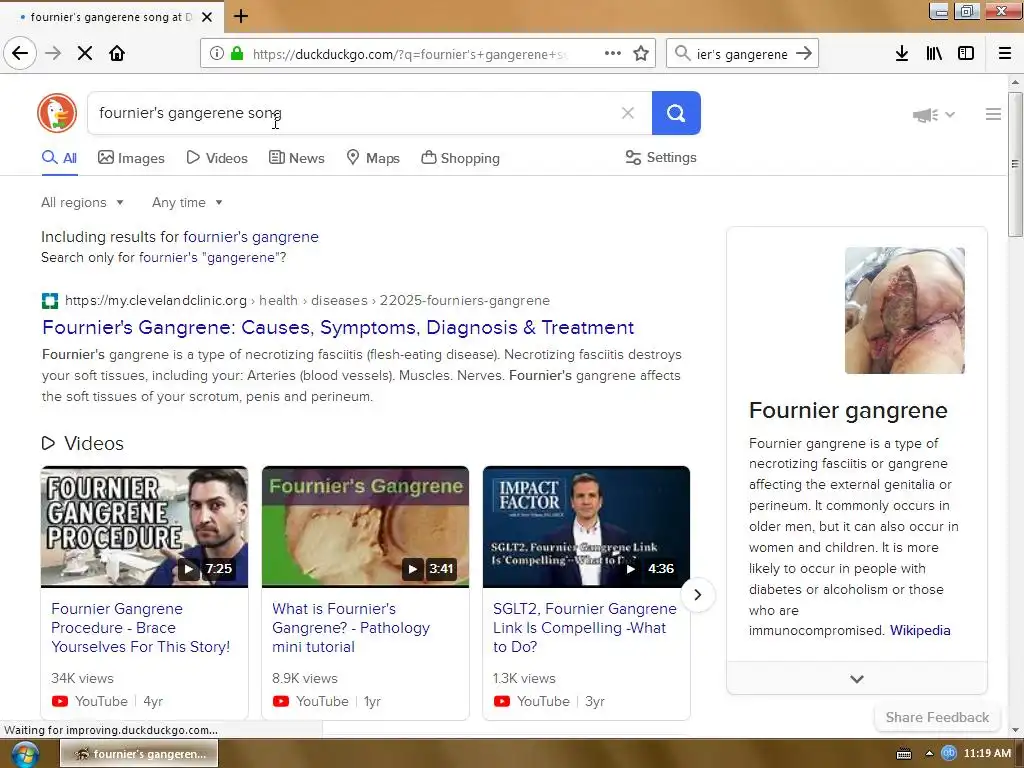Click the magnifier in the browser search box
Screen dimensions: 1024x768
coord(682,54)
